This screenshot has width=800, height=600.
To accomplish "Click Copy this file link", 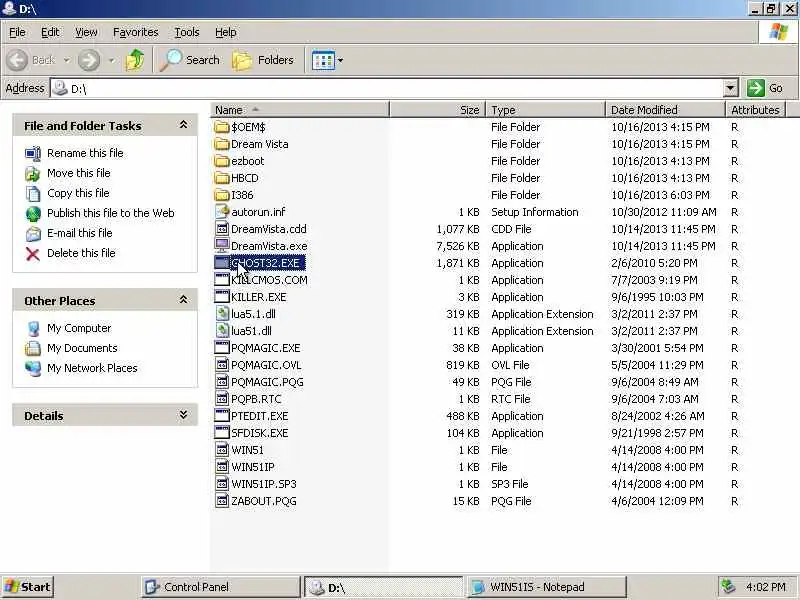I will (x=78, y=193).
